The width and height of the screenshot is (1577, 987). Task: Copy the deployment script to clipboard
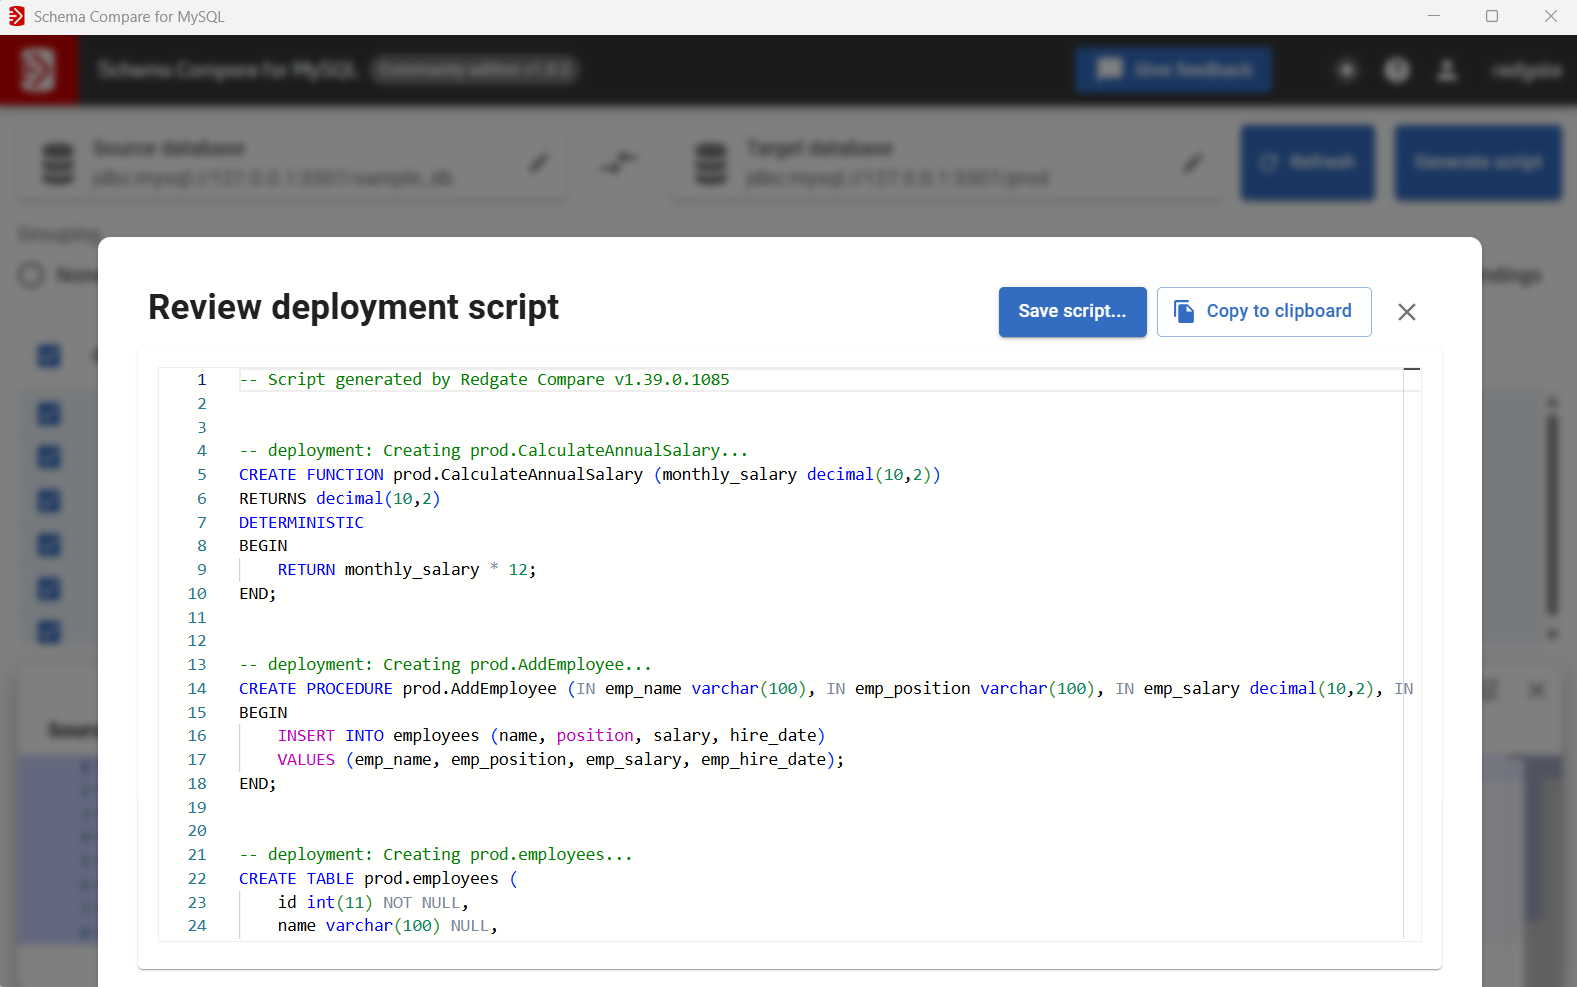coord(1263,312)
